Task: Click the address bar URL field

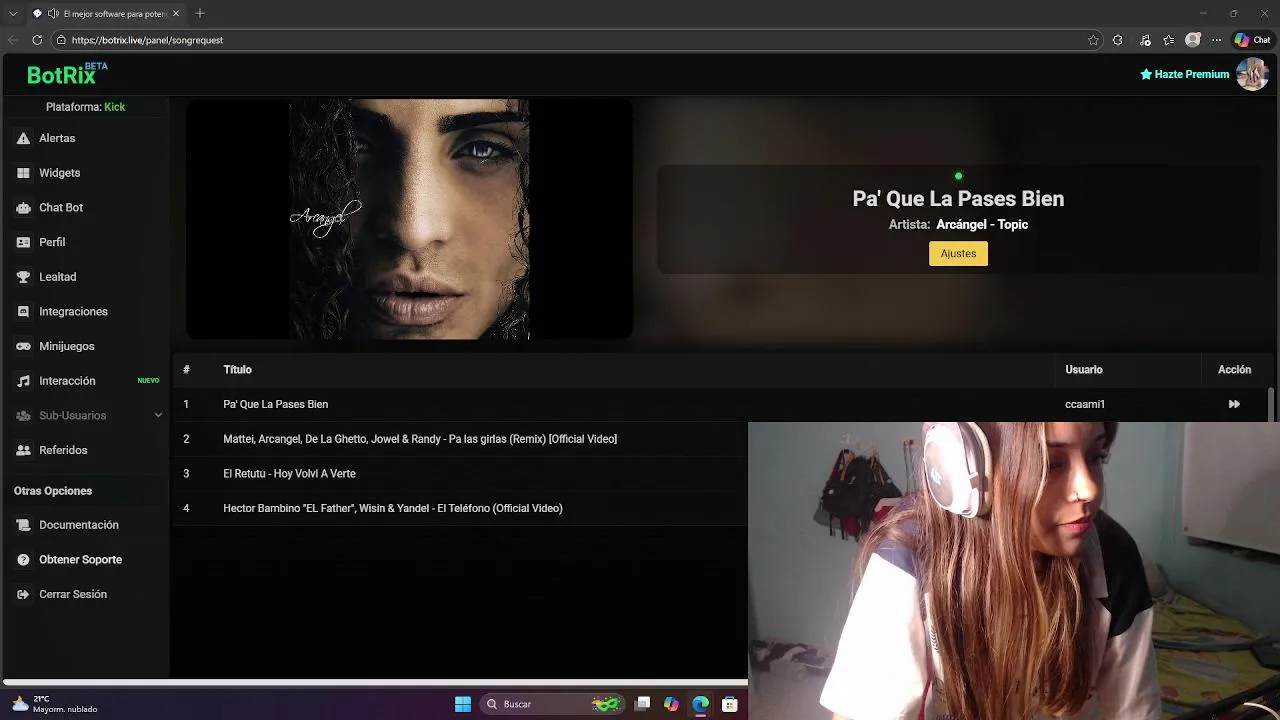Action: tap(570, 40)
